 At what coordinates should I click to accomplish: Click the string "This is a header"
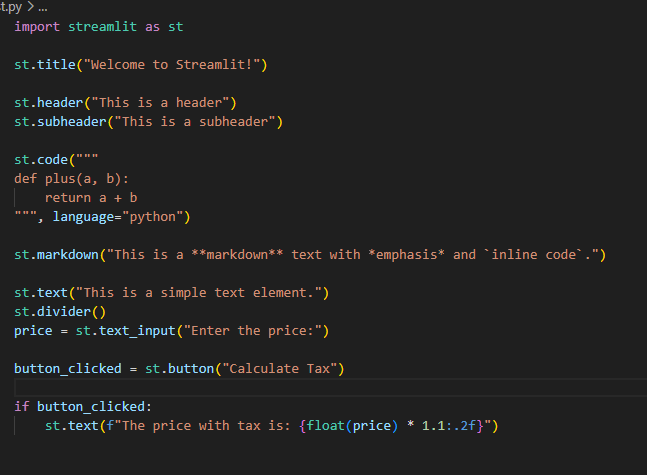tap(160, 103)
